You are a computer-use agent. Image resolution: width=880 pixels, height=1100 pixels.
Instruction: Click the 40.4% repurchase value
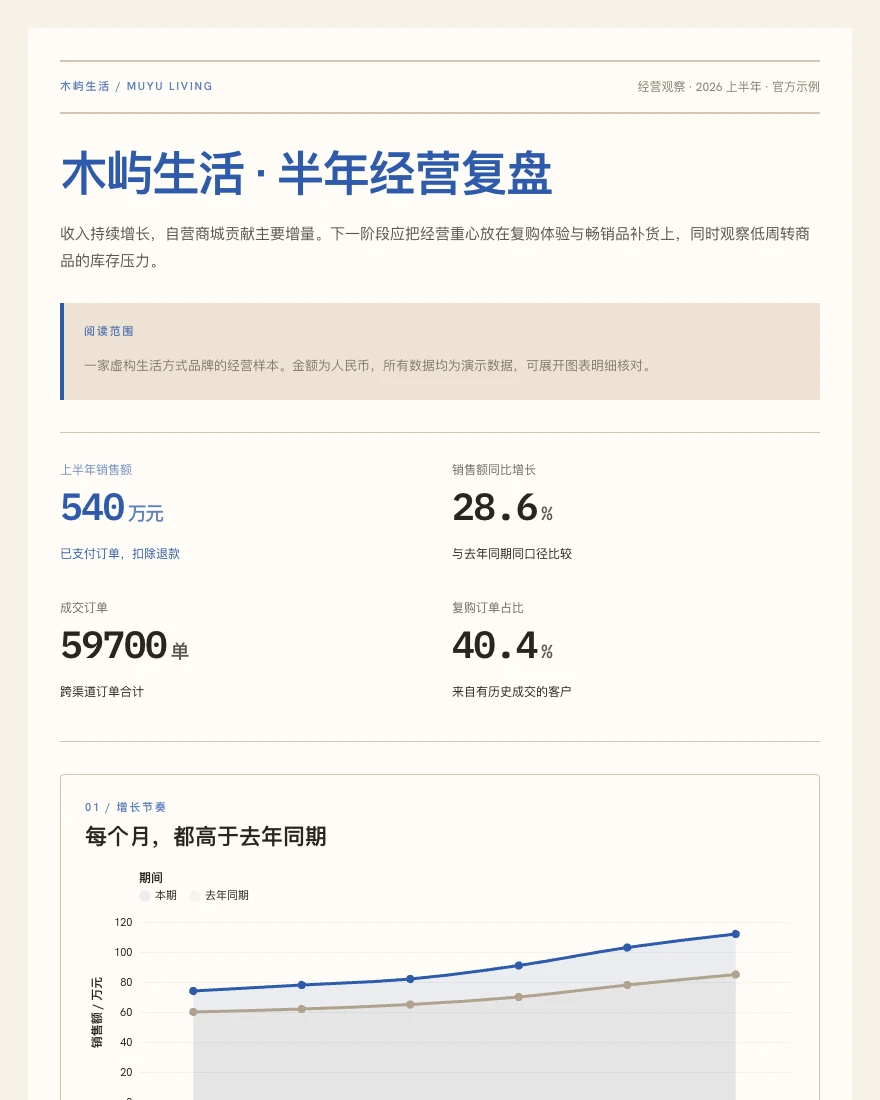(x=502, y=645)
